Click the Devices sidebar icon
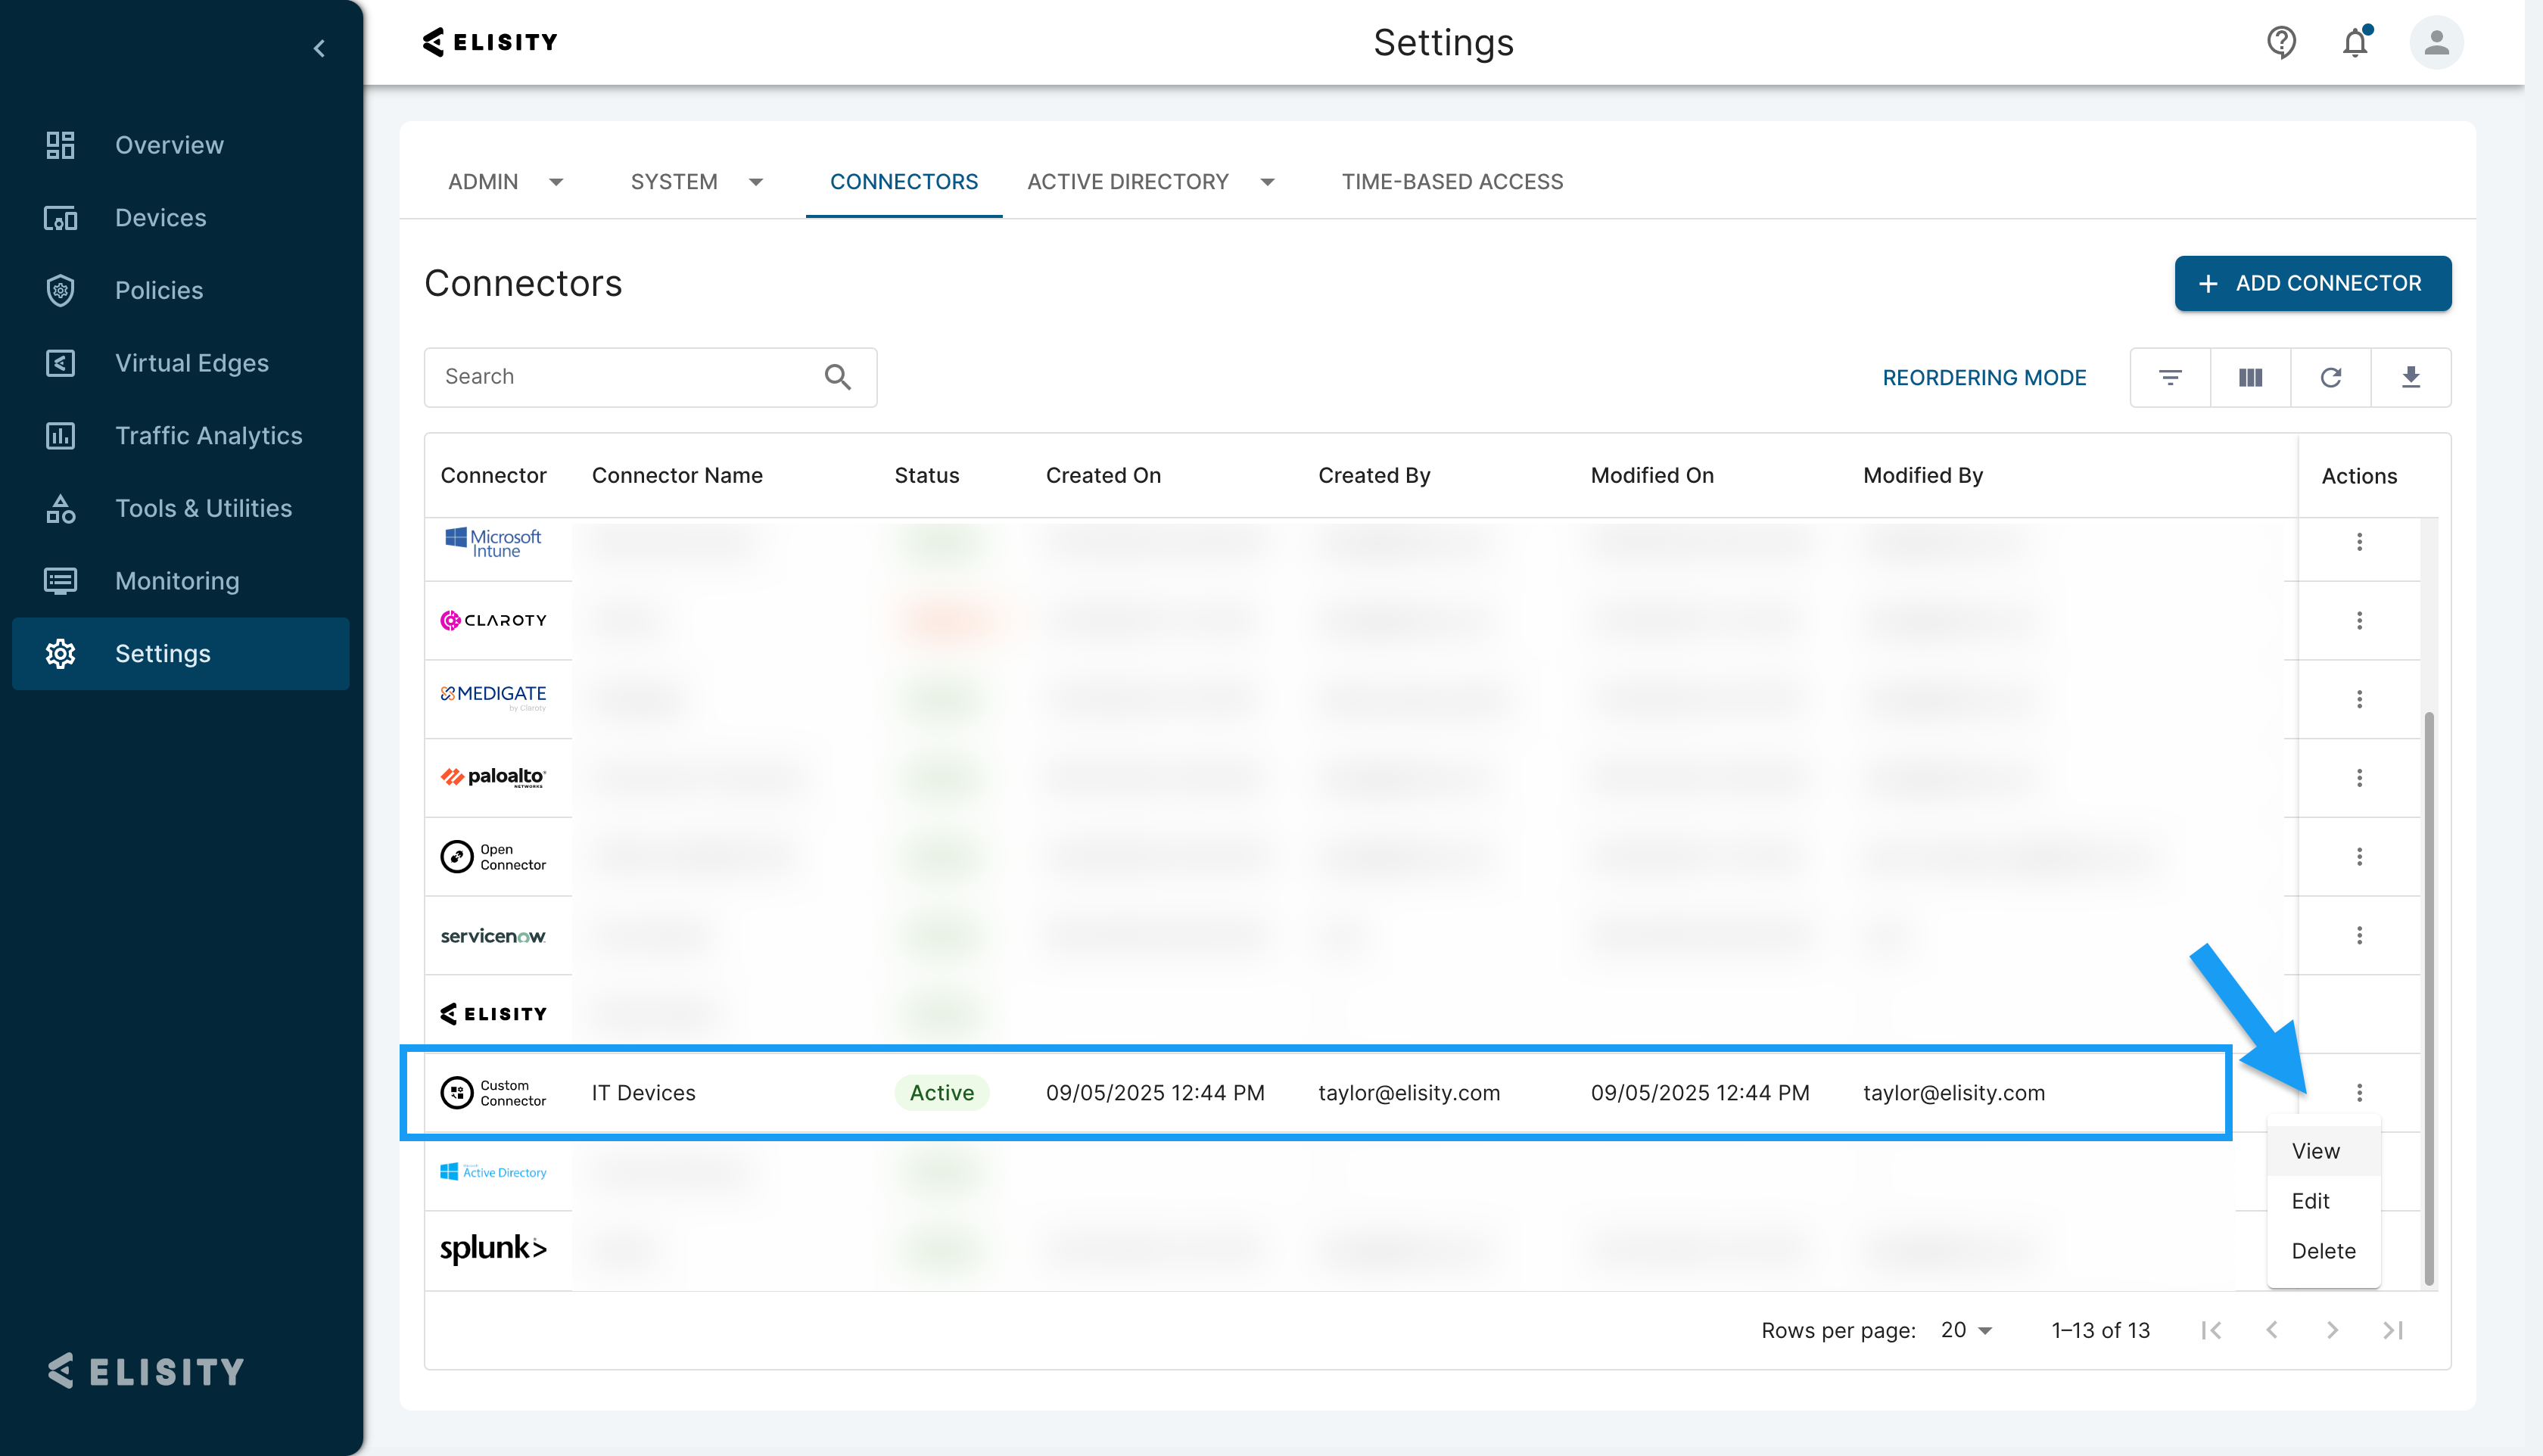This screenshot has width=2543, height=1456. point(60,218)
